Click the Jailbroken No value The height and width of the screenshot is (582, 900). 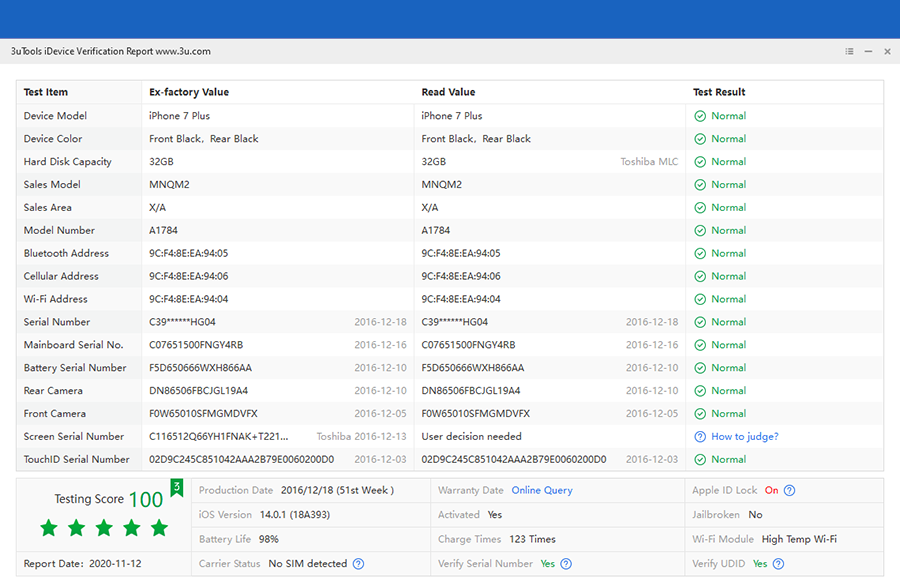coord(755,515)
